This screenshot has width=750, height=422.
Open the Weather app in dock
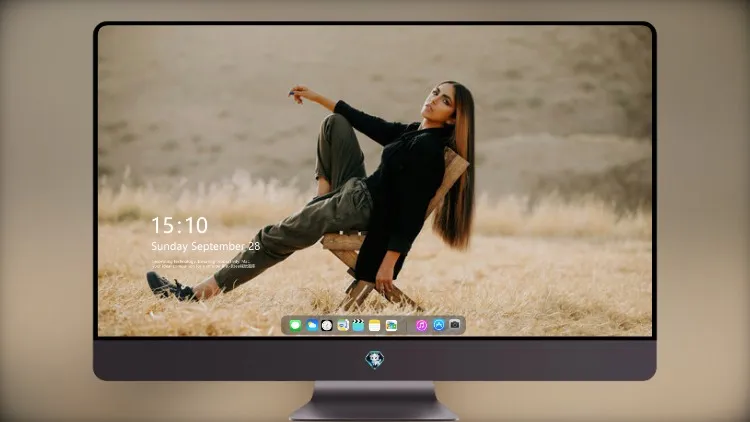pos(312,325)
